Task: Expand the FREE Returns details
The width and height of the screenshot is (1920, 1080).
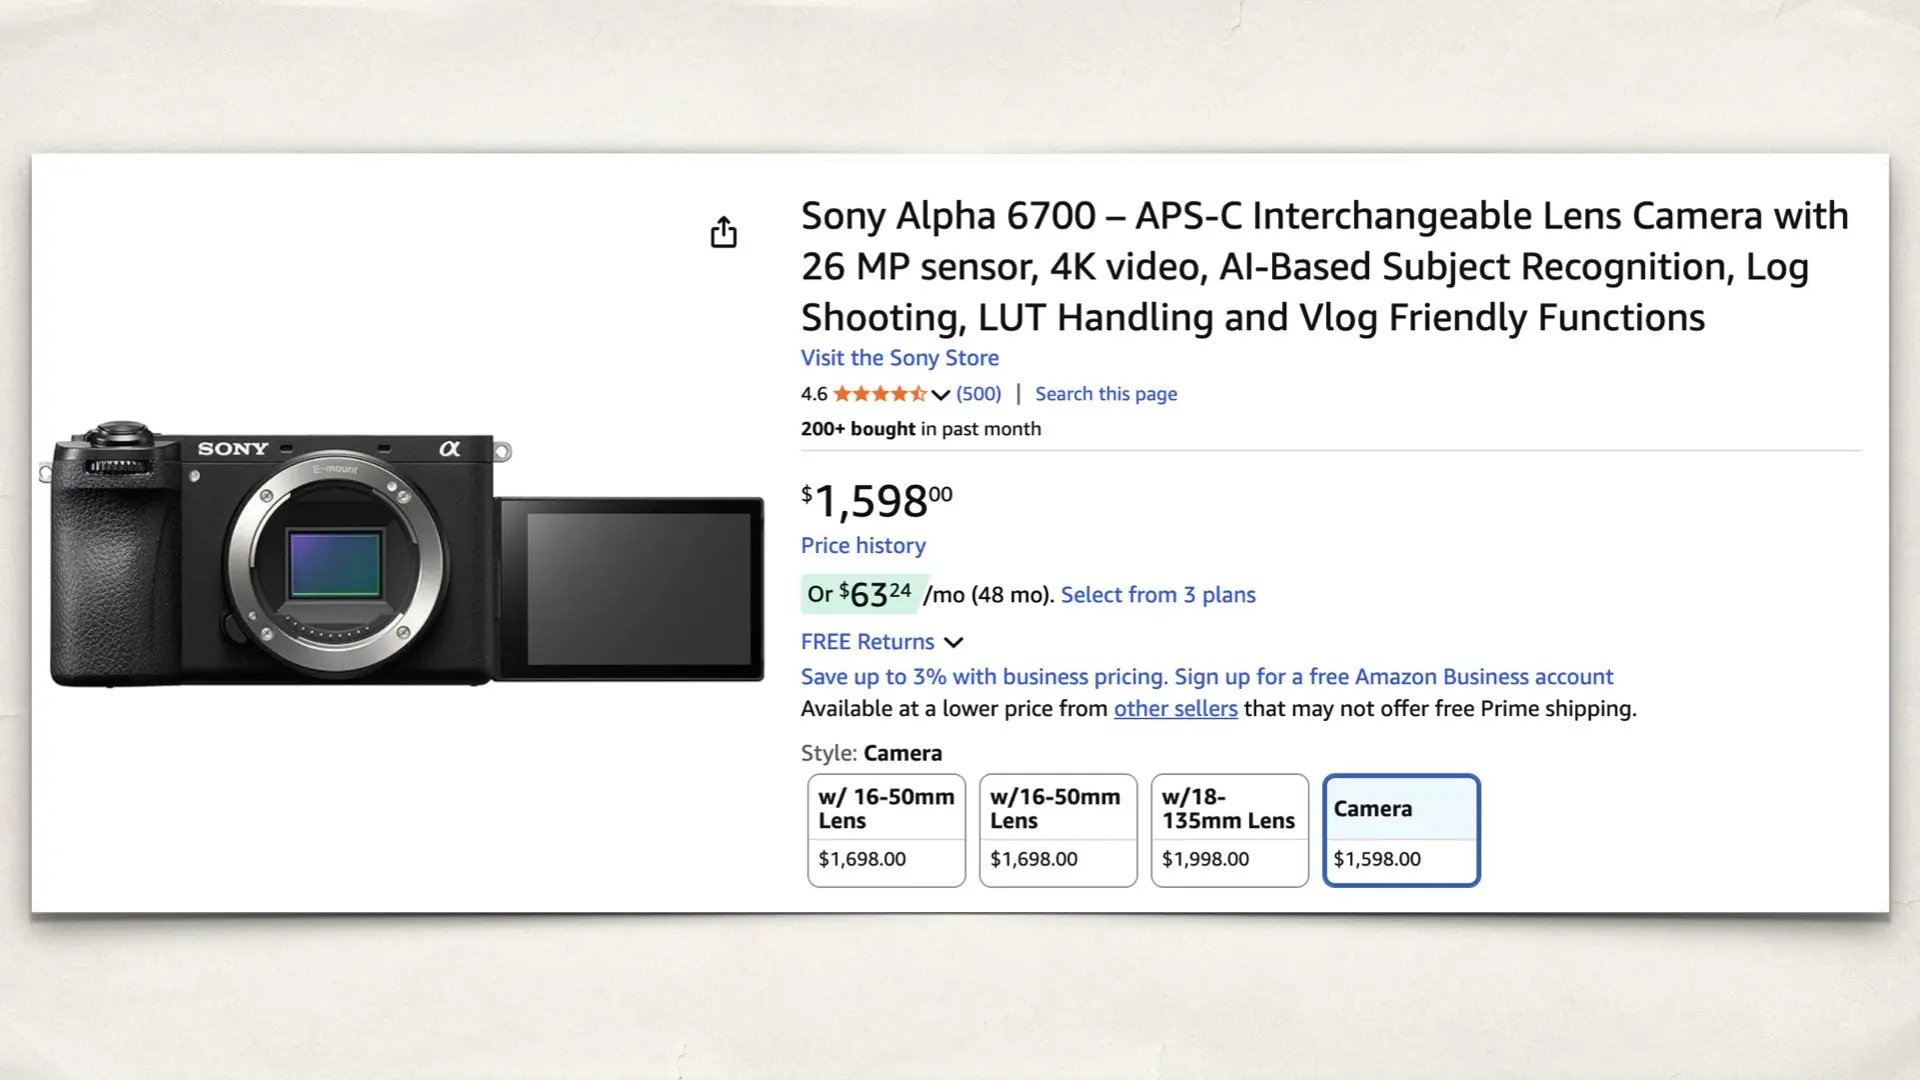Action: pyautogui.click(x=953, y=642)
